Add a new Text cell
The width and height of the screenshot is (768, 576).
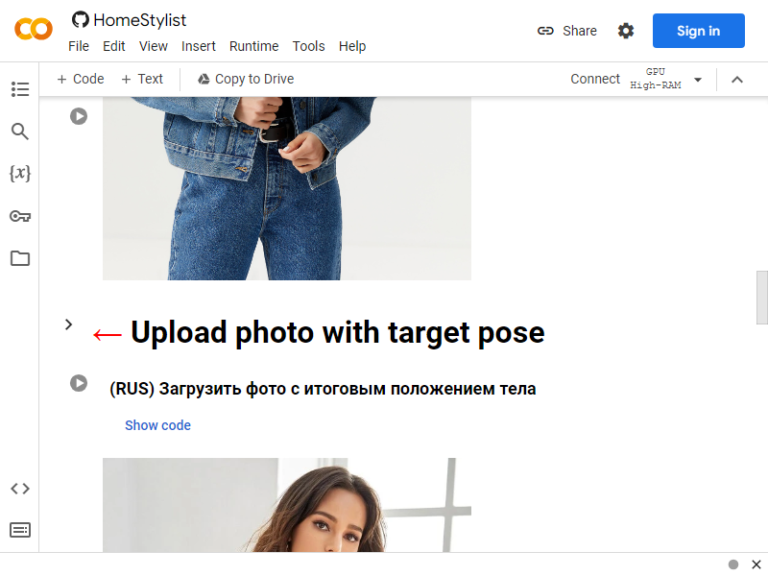142,79
